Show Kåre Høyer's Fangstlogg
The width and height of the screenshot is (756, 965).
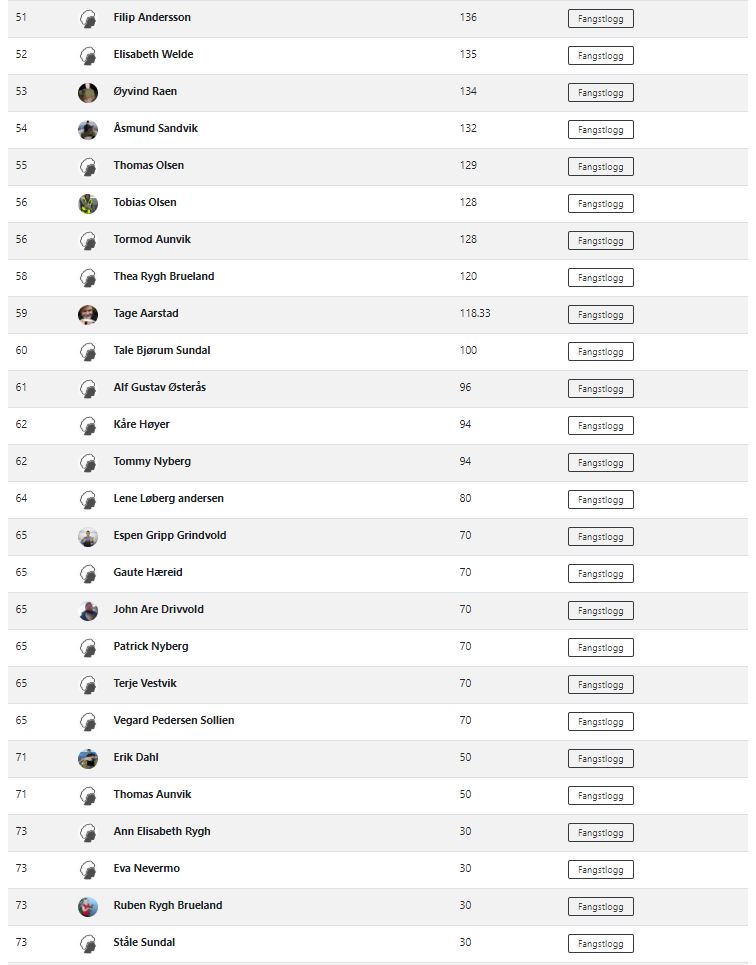tap(600, 426)
